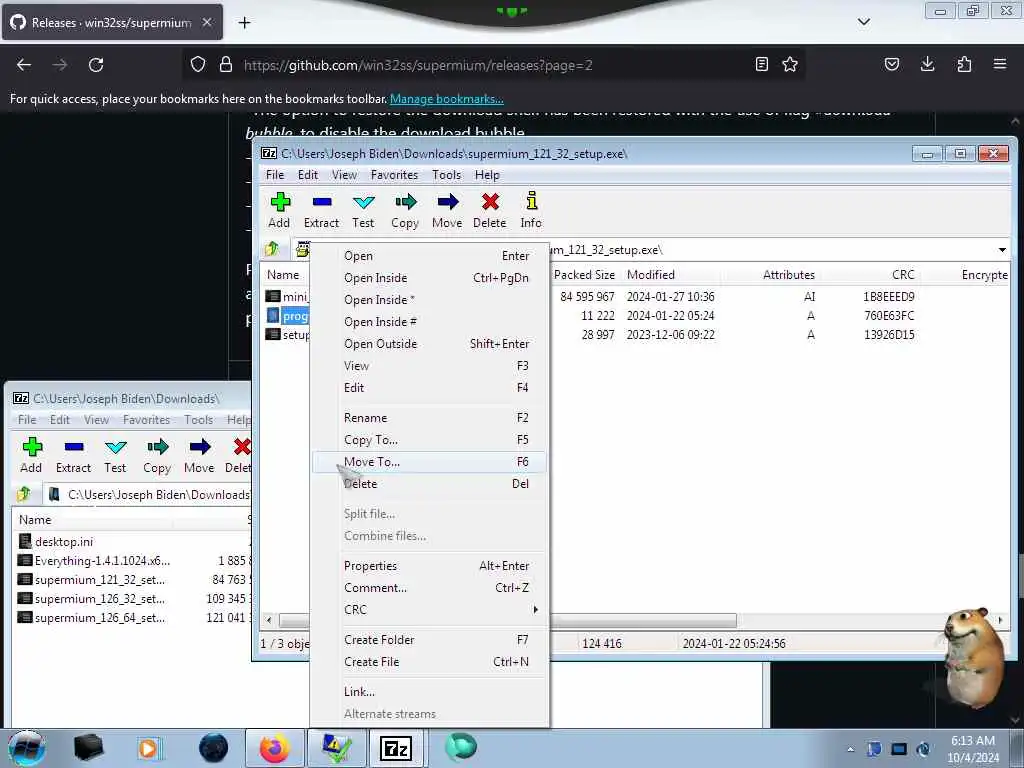Click Info icon in 7-Zip toolbar
Image resolution: width=1024 pixels, height=768 pixels.
click(x=531, y=201)
